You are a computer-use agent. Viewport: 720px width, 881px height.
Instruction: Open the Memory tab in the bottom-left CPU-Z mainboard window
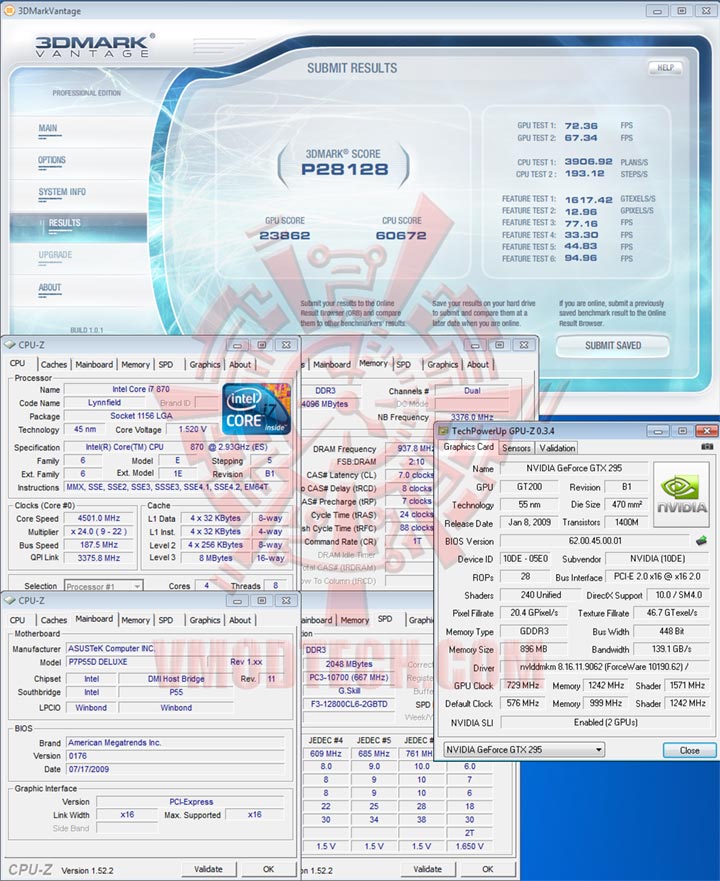[135, 620]
